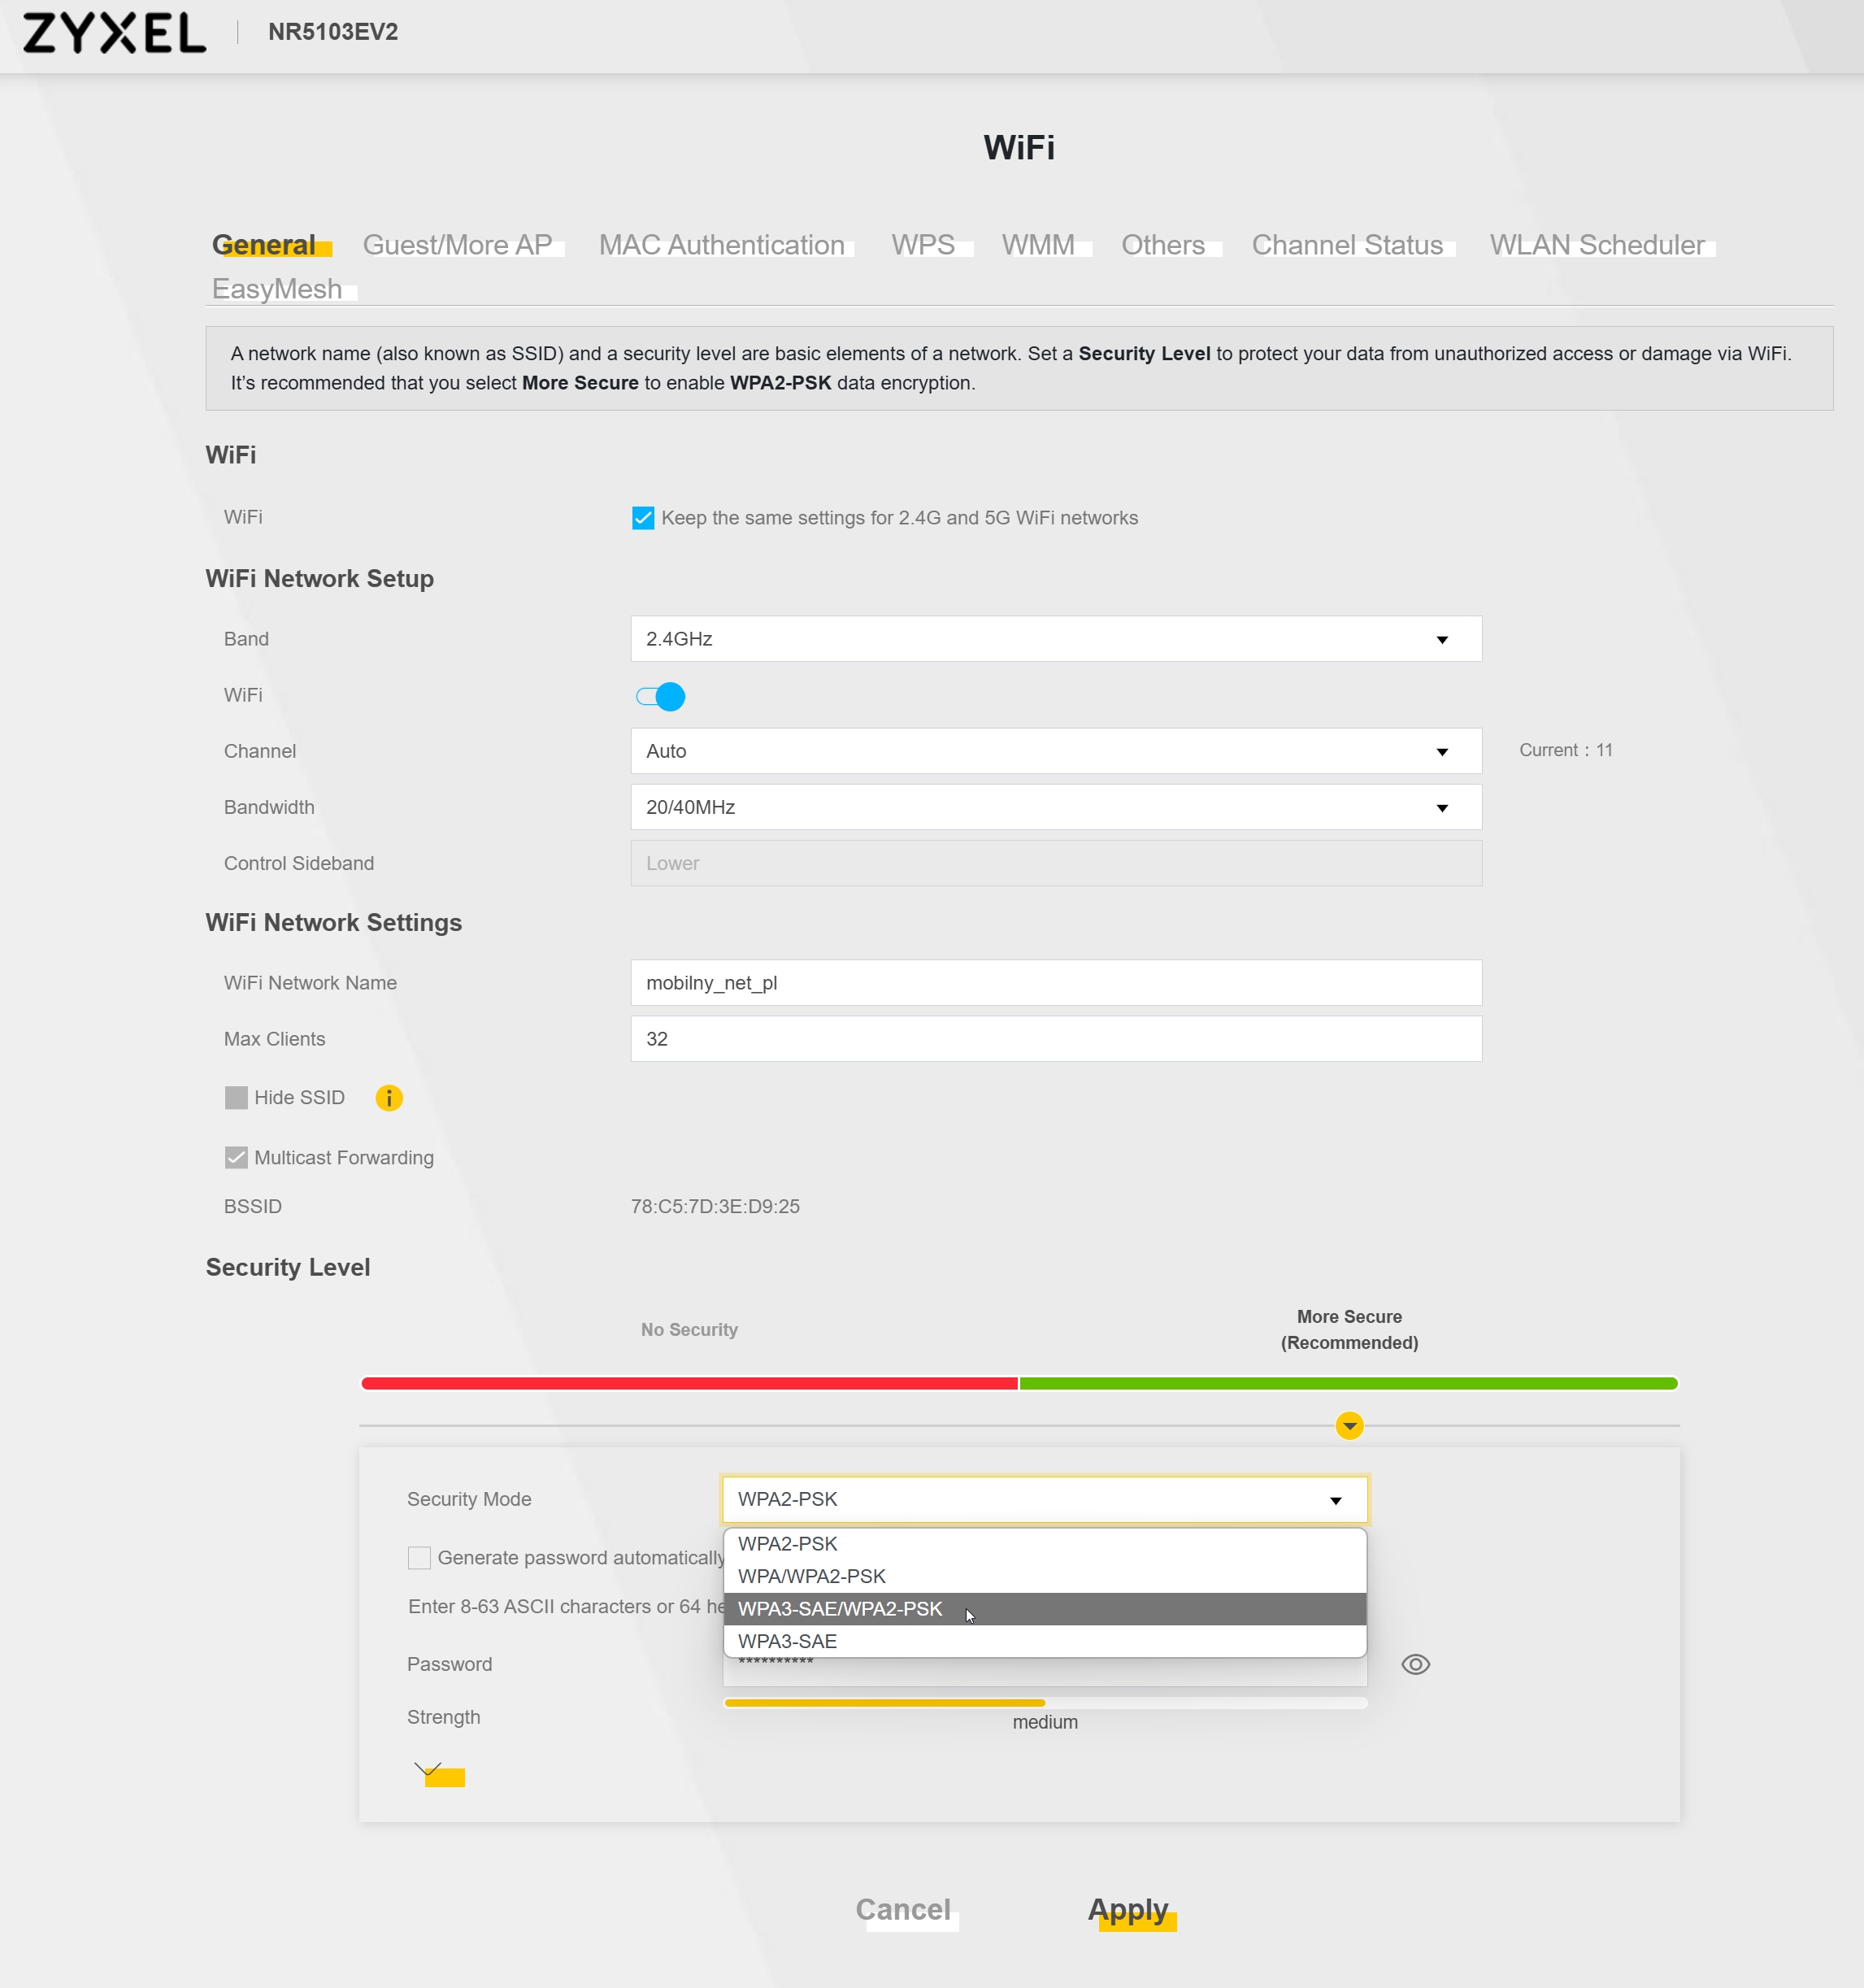Switch to Guest/More AP tab

[x=457, y=245]
